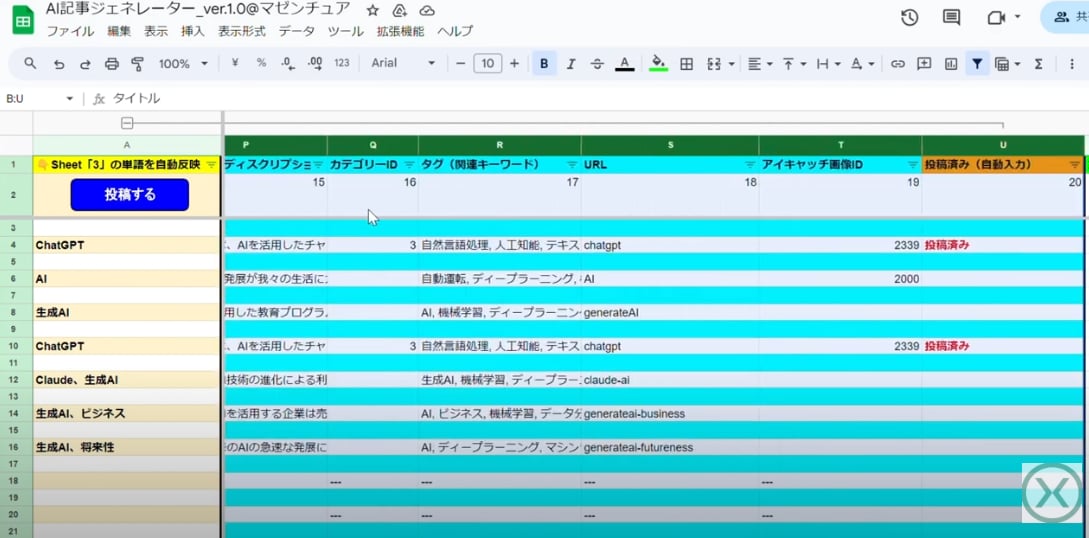This screenshot has height=538, width=1089.
Task: Click the insert link icon
Action: pos(898,64)
